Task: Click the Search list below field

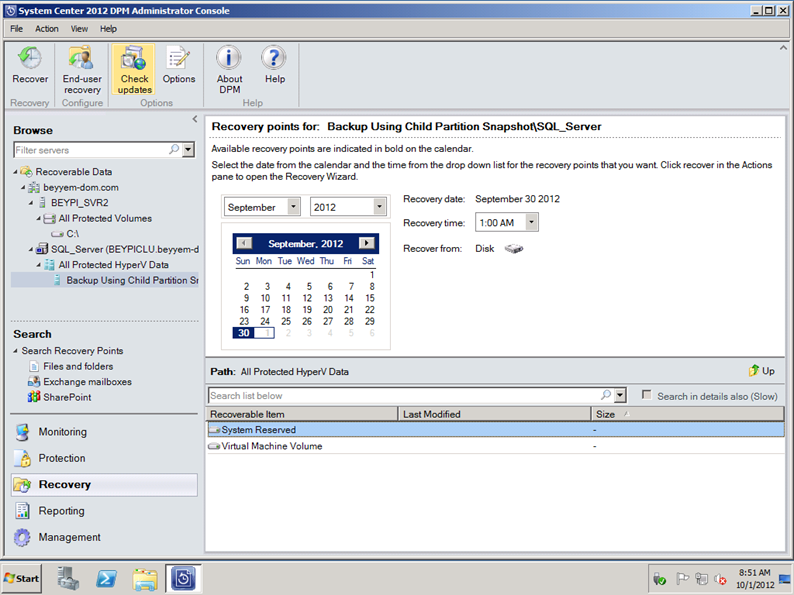Action: point(404,395)
